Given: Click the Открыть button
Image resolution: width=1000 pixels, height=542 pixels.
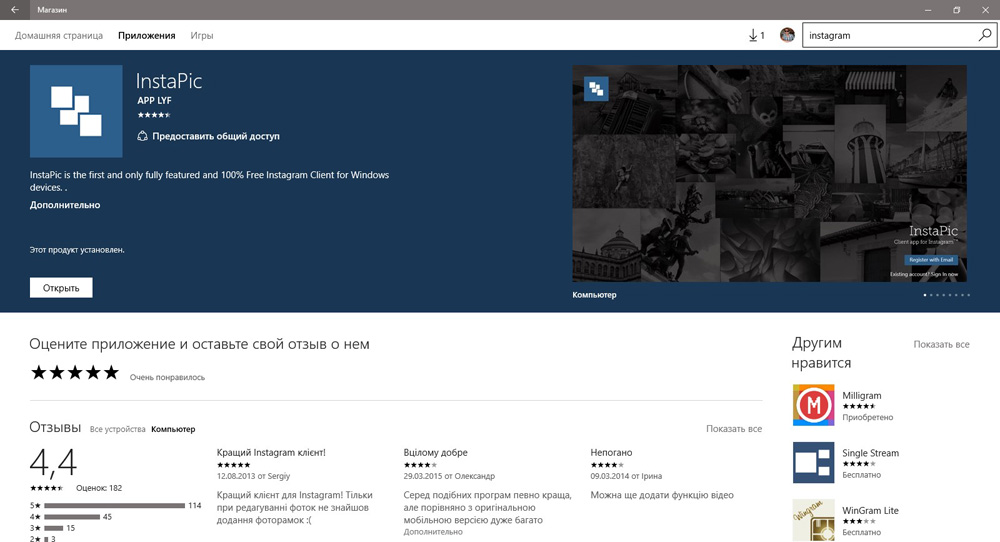Looking at the screenshot, I should pyautogui.click(x=61, y=288).
